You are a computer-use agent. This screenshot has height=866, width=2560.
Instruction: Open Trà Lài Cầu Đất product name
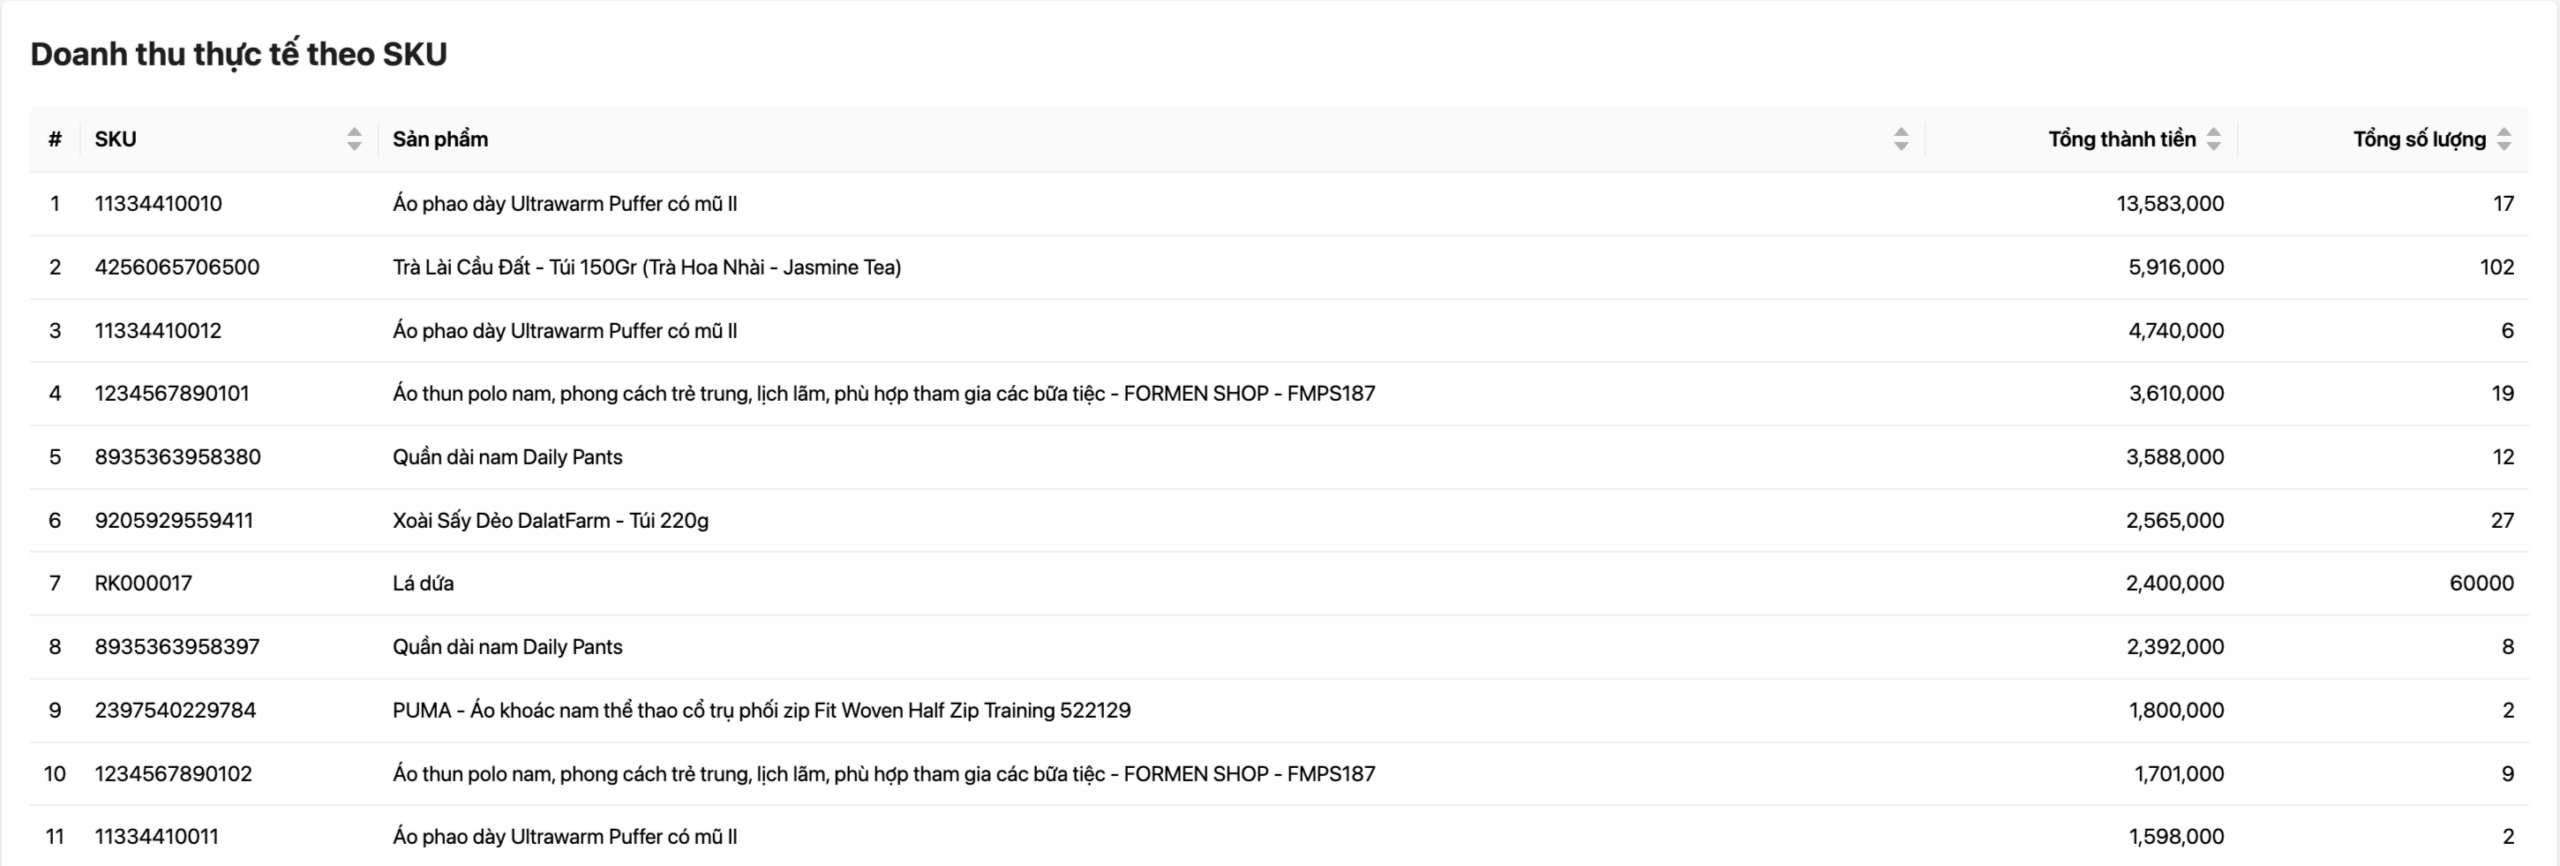point(646,267)
